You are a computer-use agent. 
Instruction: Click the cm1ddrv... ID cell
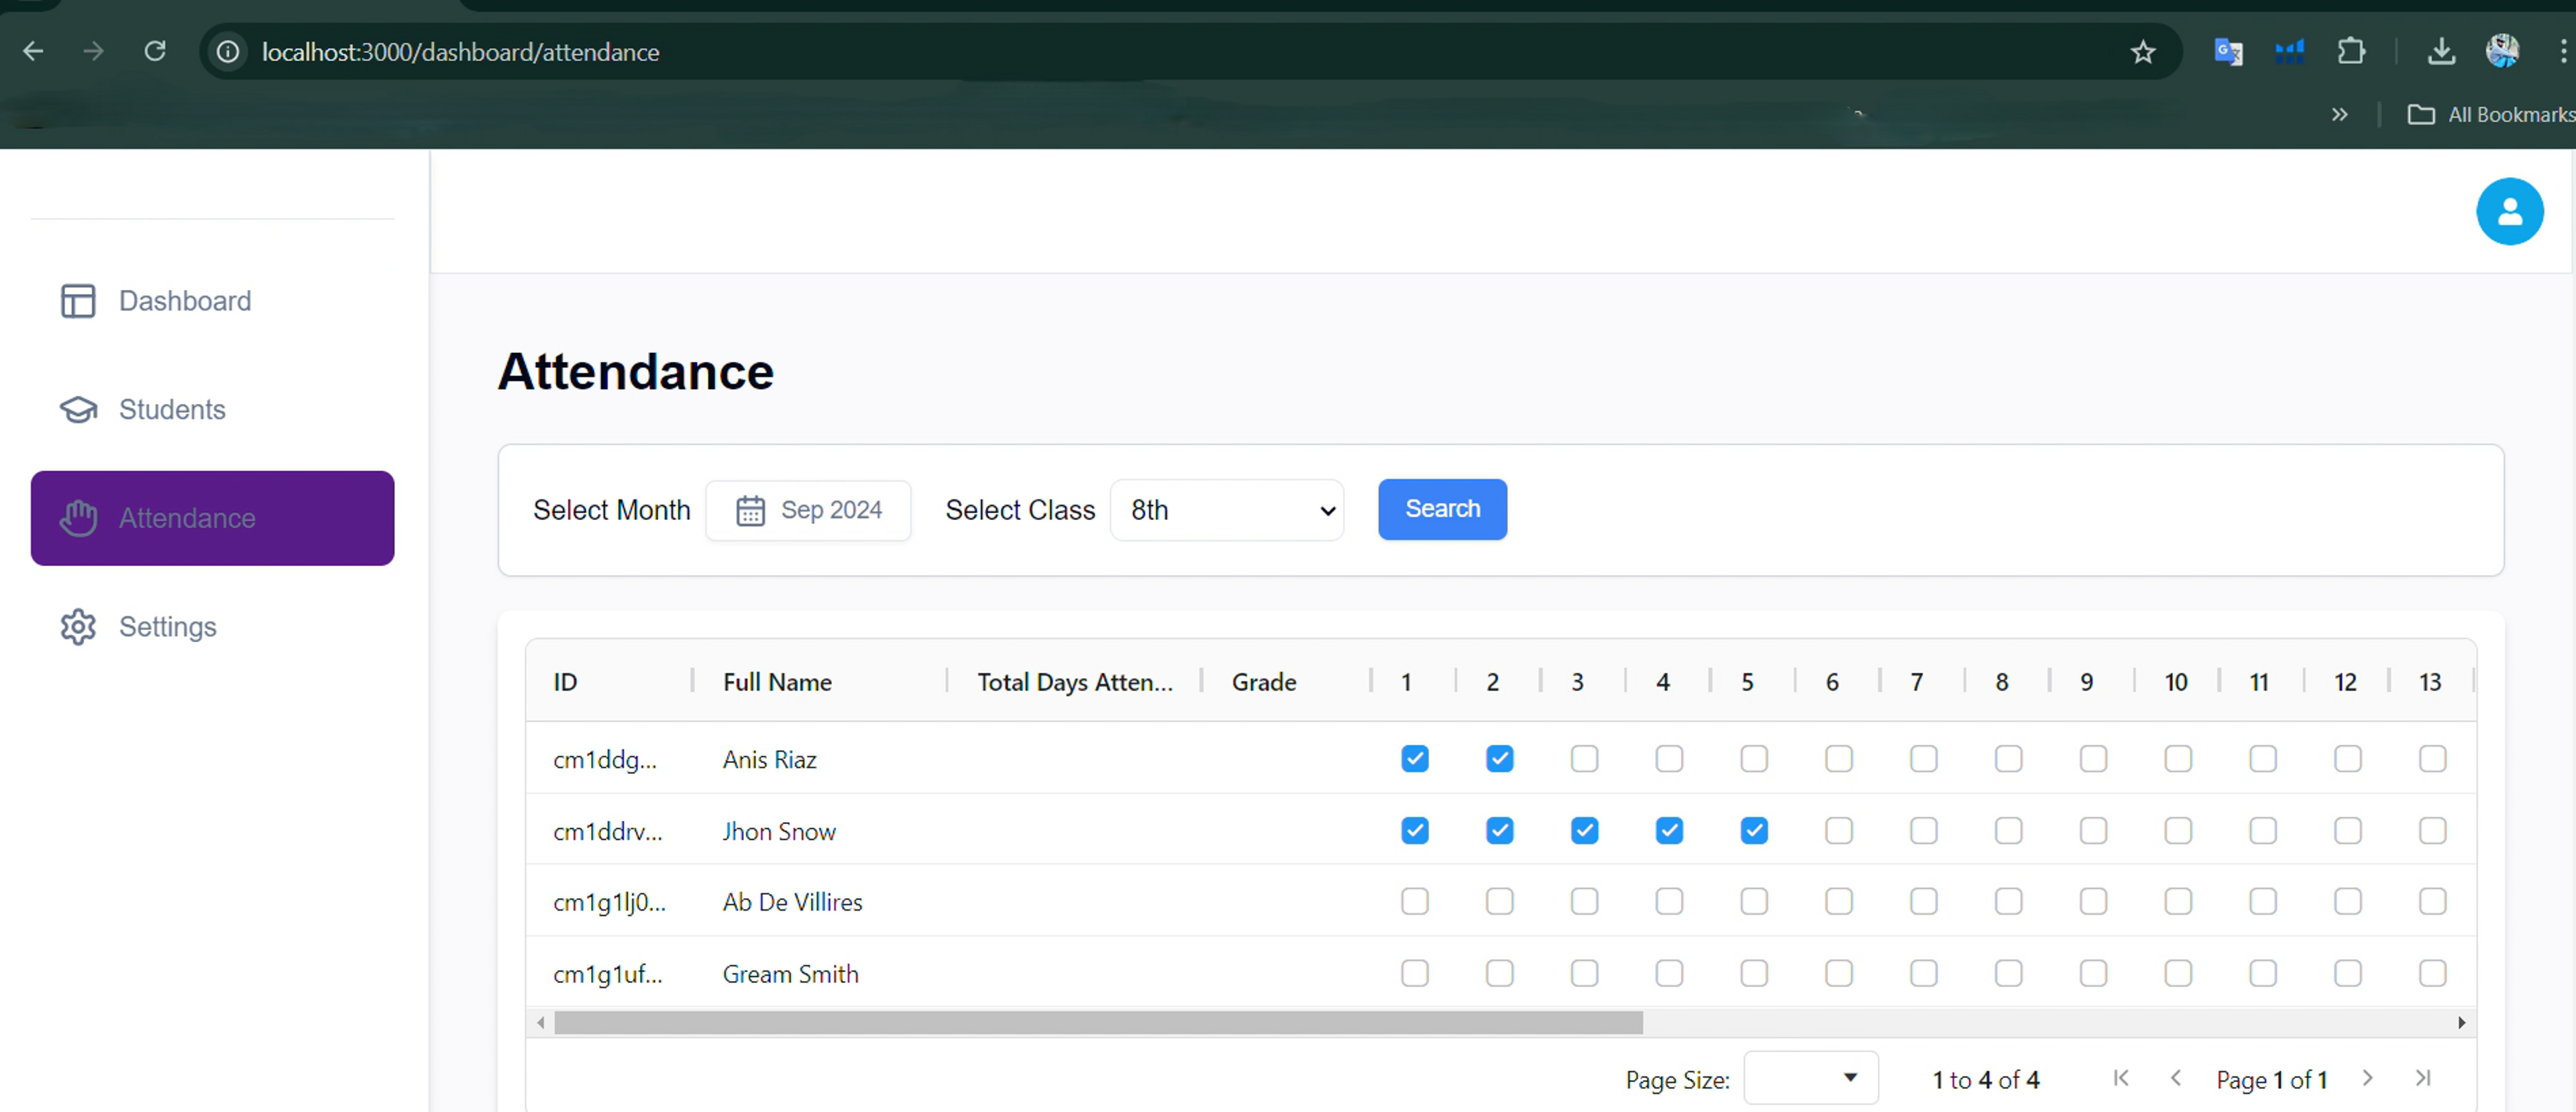click(x=608, y=831)
